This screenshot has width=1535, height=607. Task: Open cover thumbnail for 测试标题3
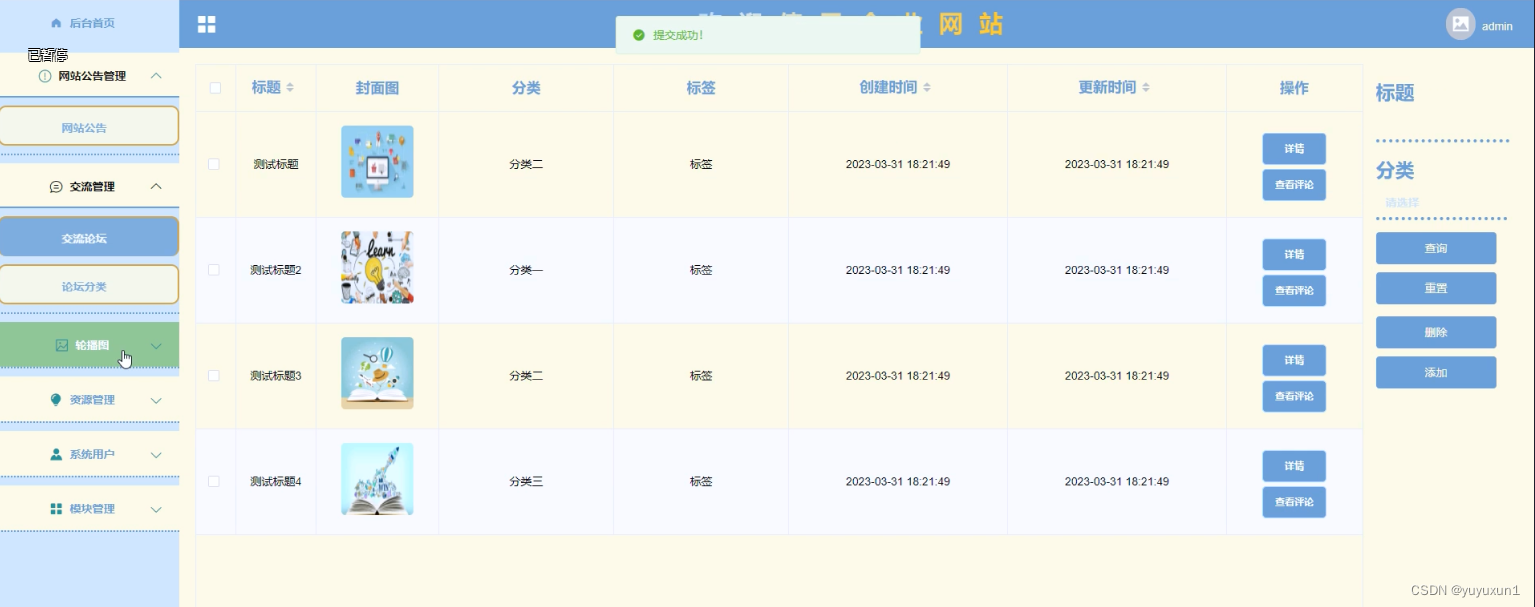coord(377,373)
